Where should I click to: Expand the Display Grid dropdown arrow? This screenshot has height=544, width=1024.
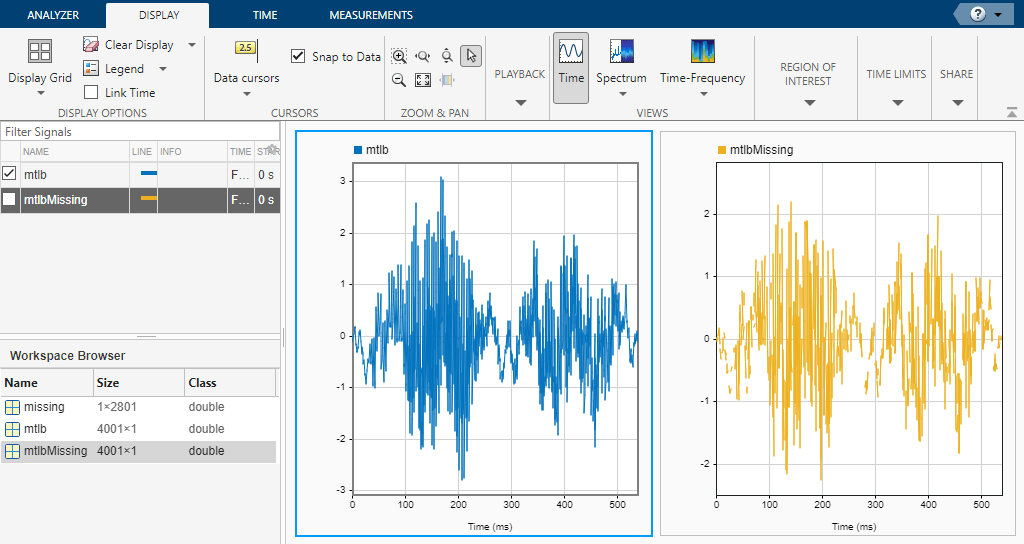(x=40, y=93)
